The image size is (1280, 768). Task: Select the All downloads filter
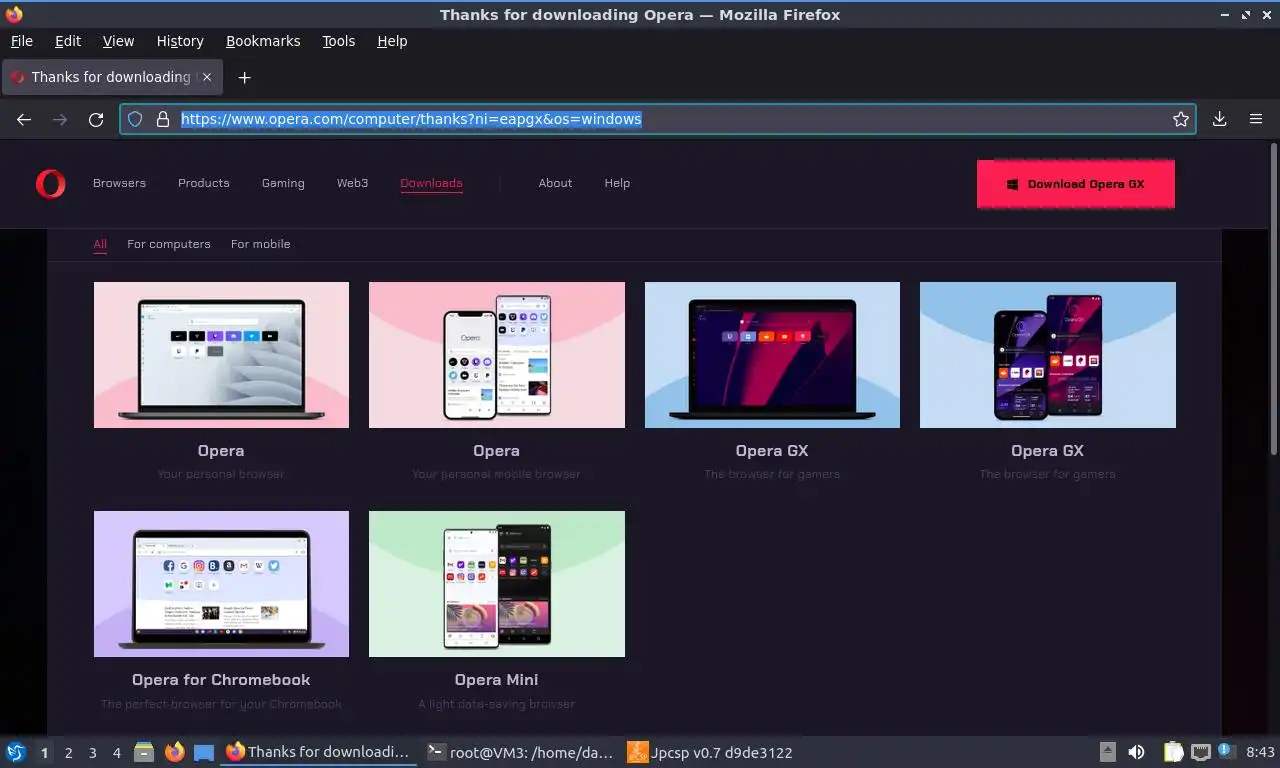click(x=100, y=244)
